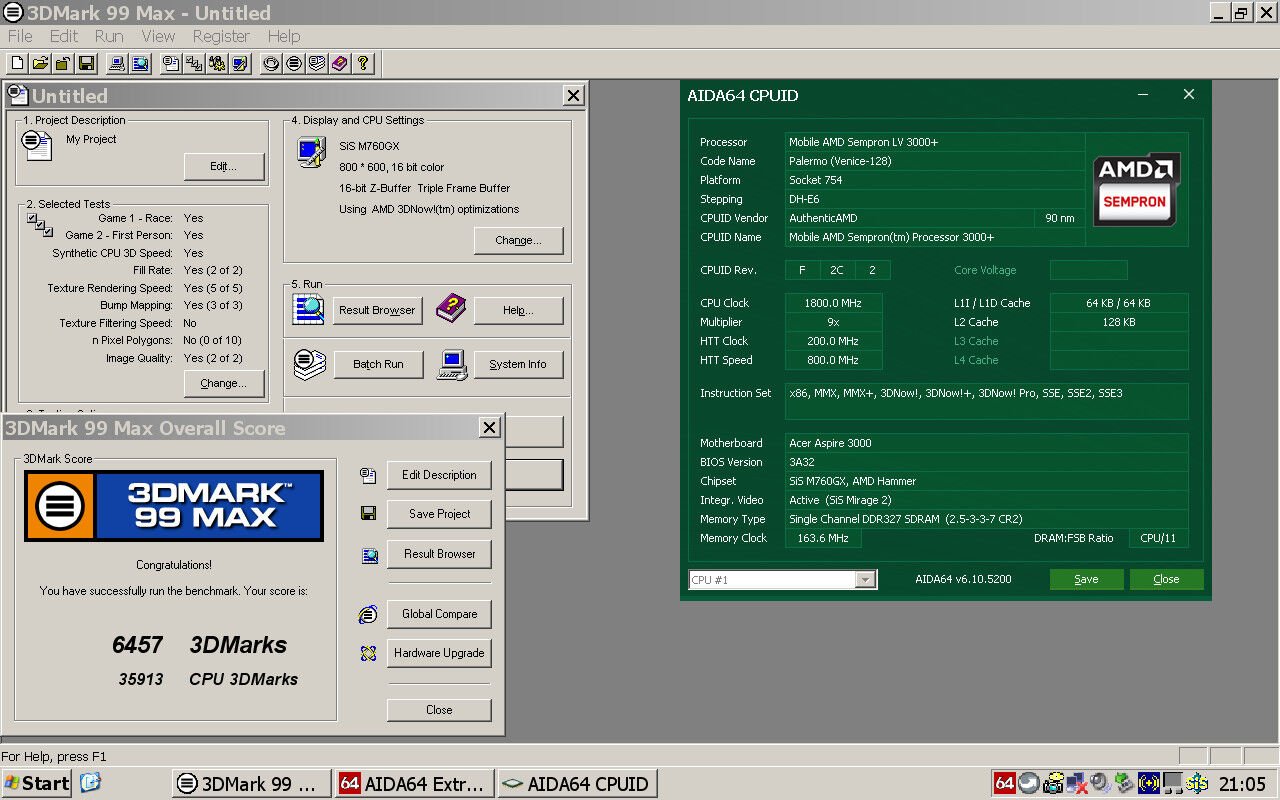This screenshot has width=1280, height=800.
Task: Switch to AIDA64 Extreme taskbar button
Action: pos(415,784)
